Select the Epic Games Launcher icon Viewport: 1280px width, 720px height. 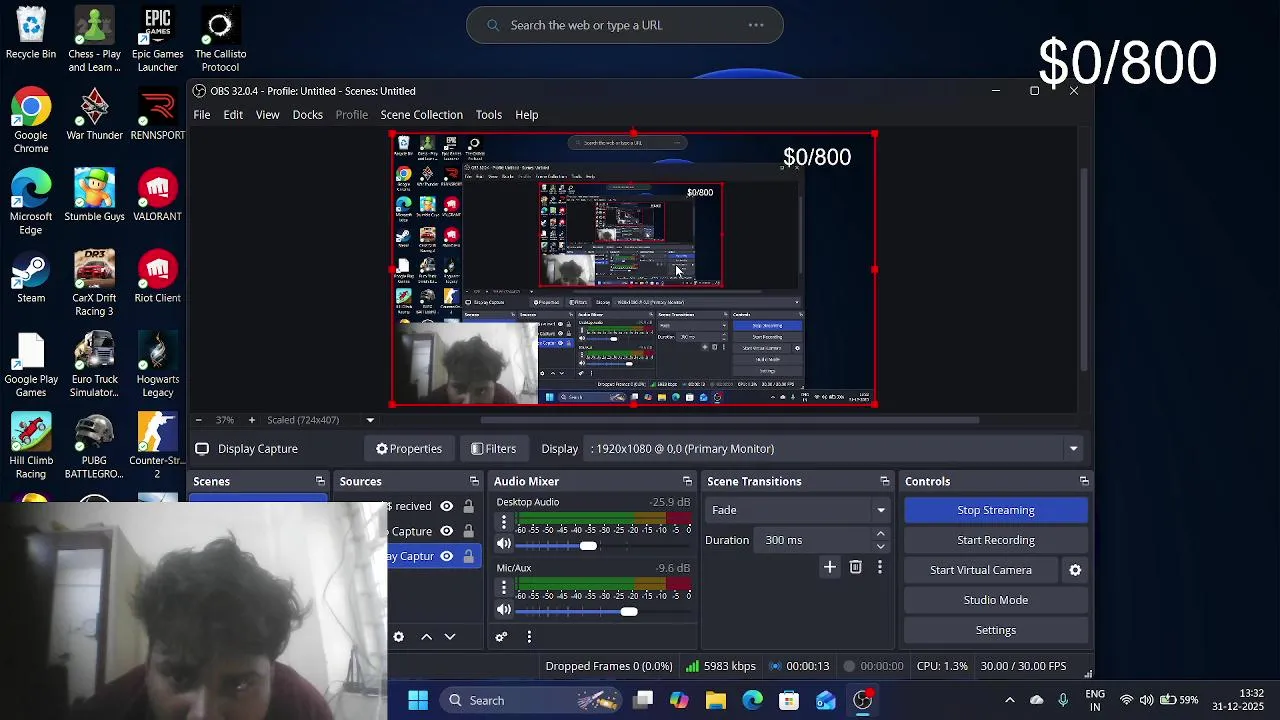(x=157, y=40)
